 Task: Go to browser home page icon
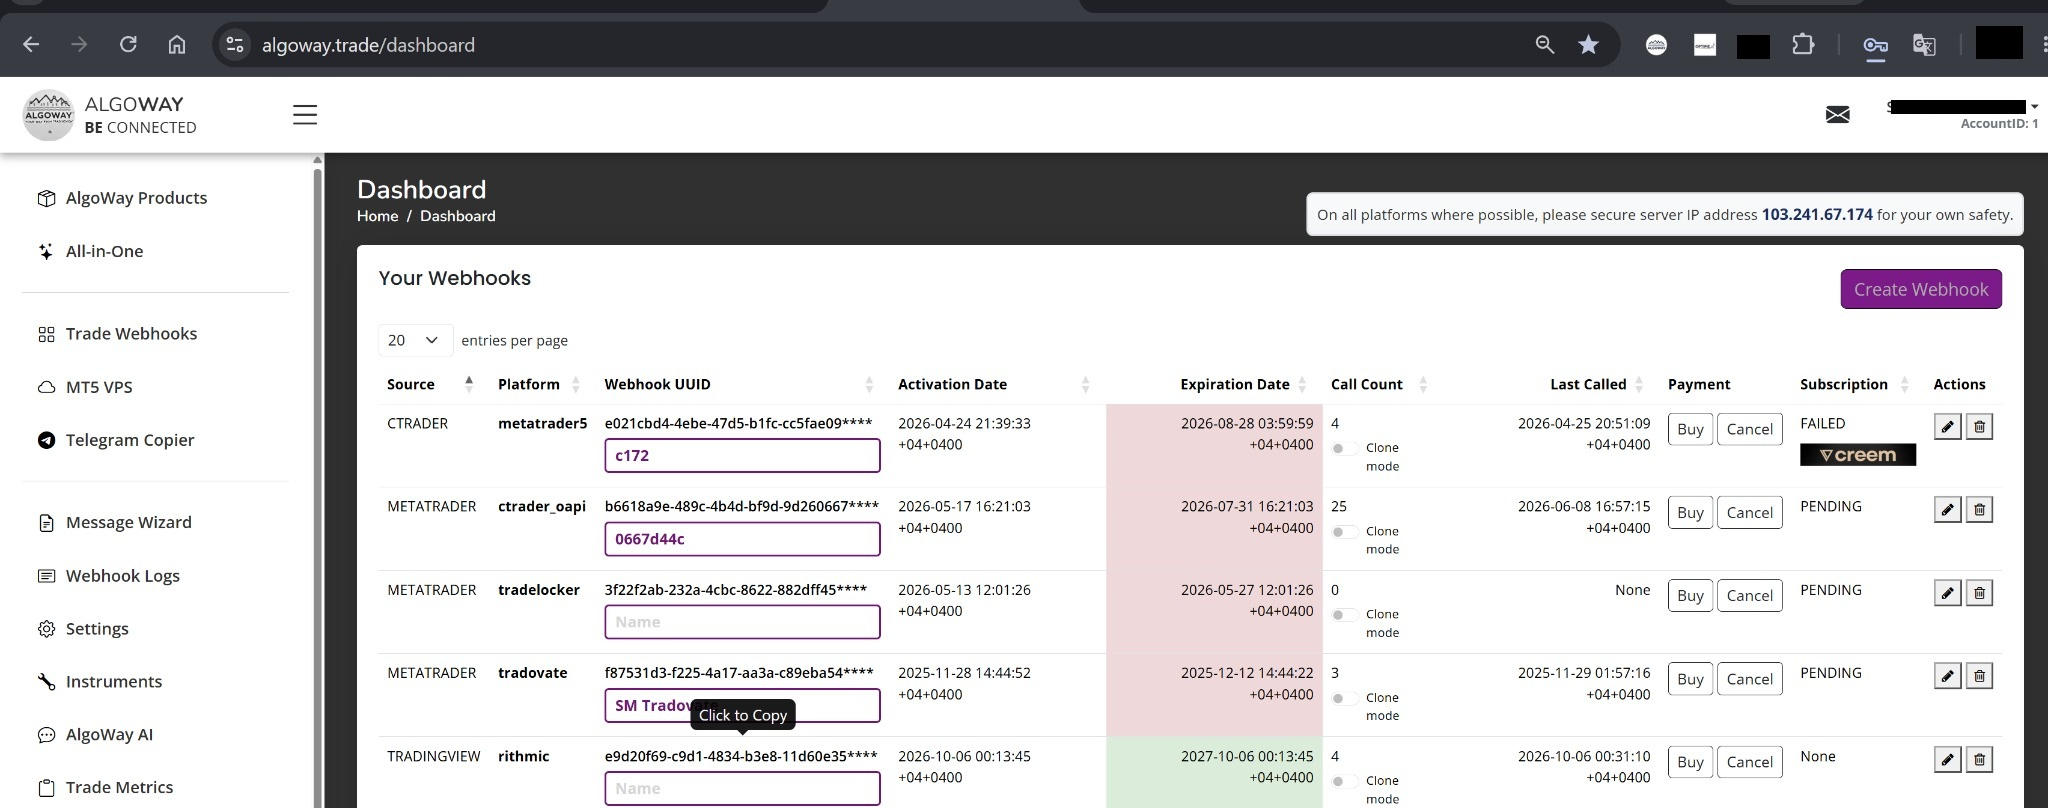point(177,45)
